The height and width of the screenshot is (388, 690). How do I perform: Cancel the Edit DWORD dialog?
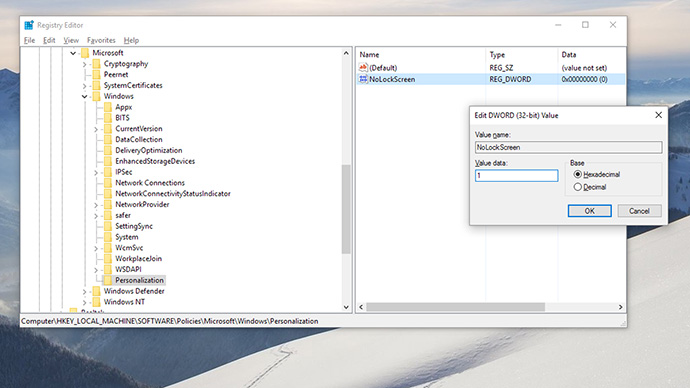coord(639,211)
